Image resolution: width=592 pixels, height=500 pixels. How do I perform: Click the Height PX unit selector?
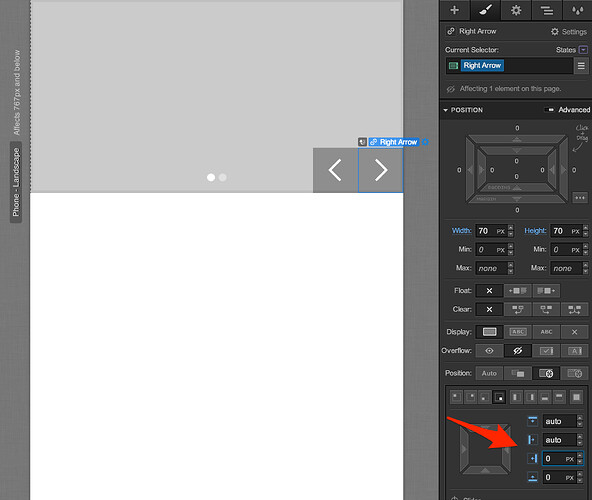pos(575,231)
